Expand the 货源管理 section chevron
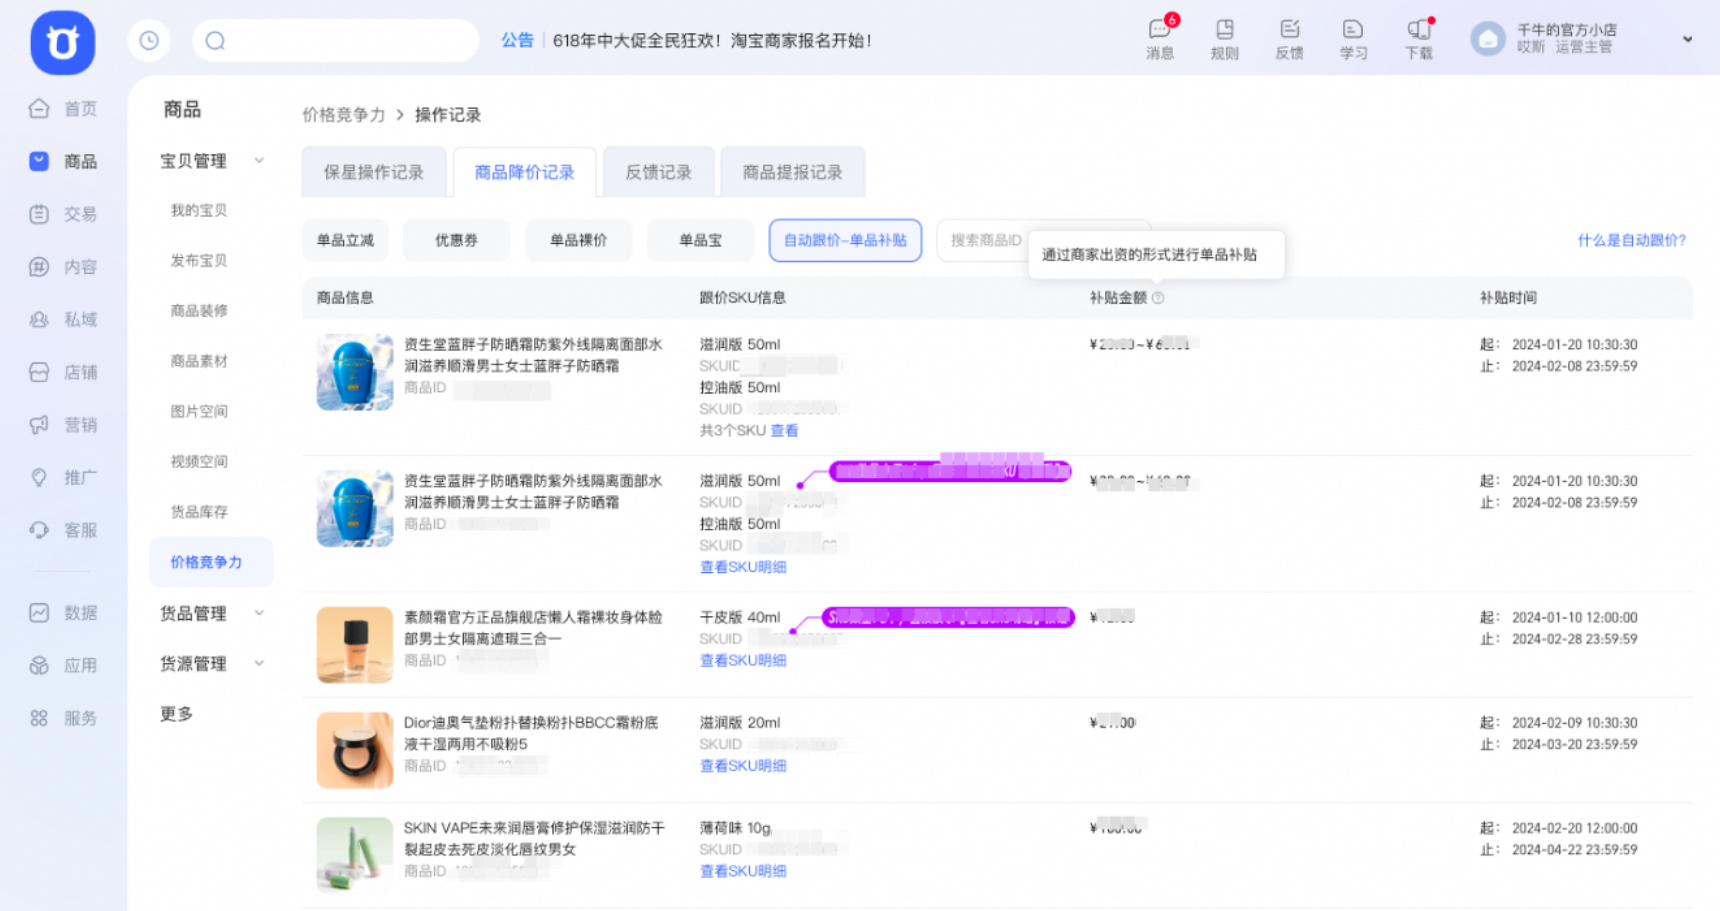The width and height of the screenshot is (1720, 911). pyautogui.click(x=259, y=663)
